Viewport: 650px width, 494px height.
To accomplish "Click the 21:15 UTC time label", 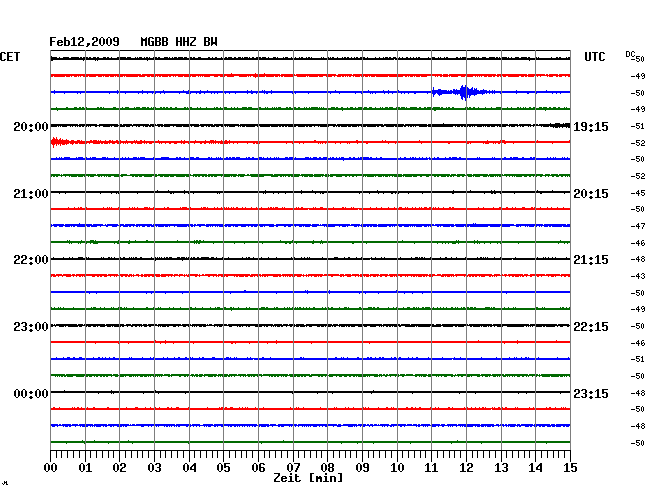I will [x=591, y=260].
